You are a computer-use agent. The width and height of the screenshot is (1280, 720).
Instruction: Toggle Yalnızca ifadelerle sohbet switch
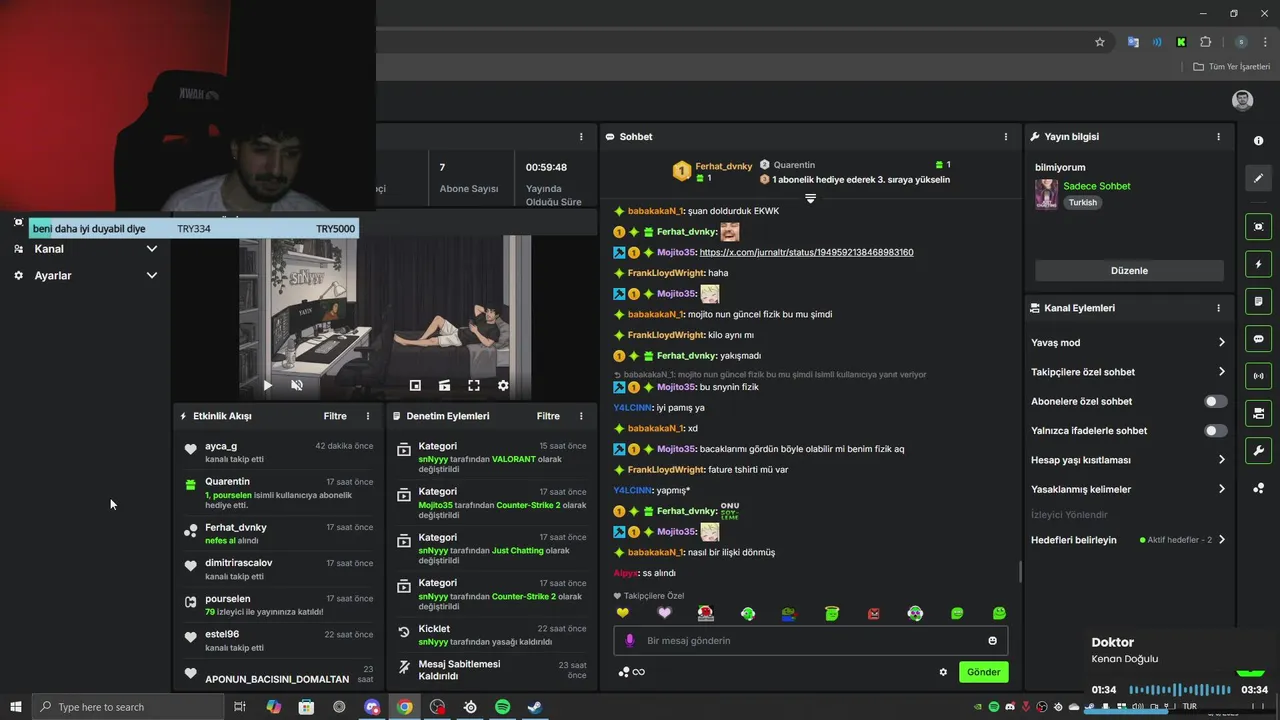[x=1215, y=431]
